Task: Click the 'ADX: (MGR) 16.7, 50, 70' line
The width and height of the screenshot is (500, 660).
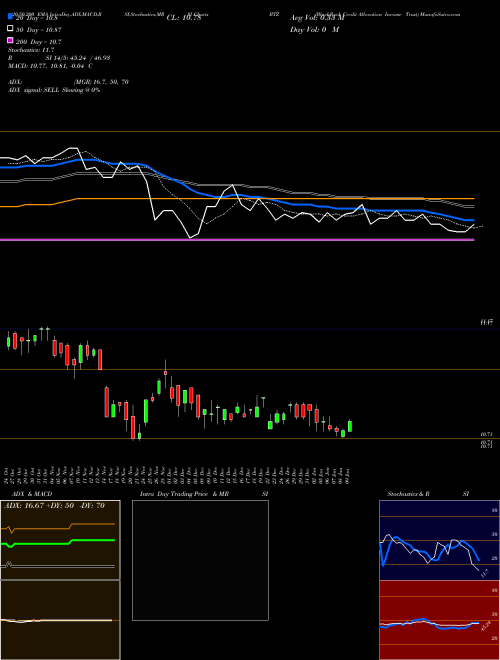Action: tap(68, 82)
